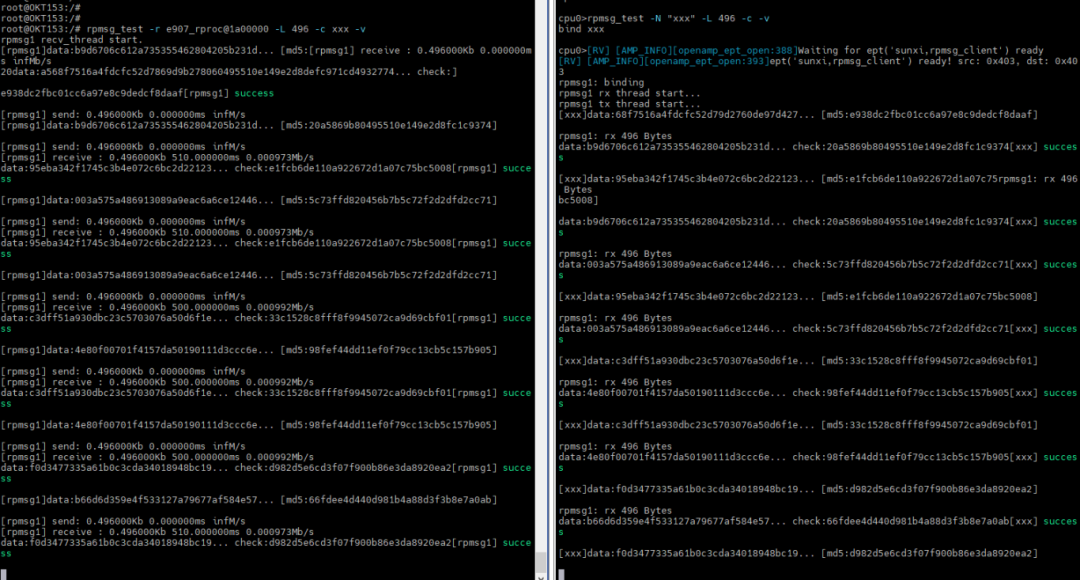The height and width of the screenshot is (580, 1080).
Task: Click the 'bind xxx' output line
Action: tap(581, 29)
